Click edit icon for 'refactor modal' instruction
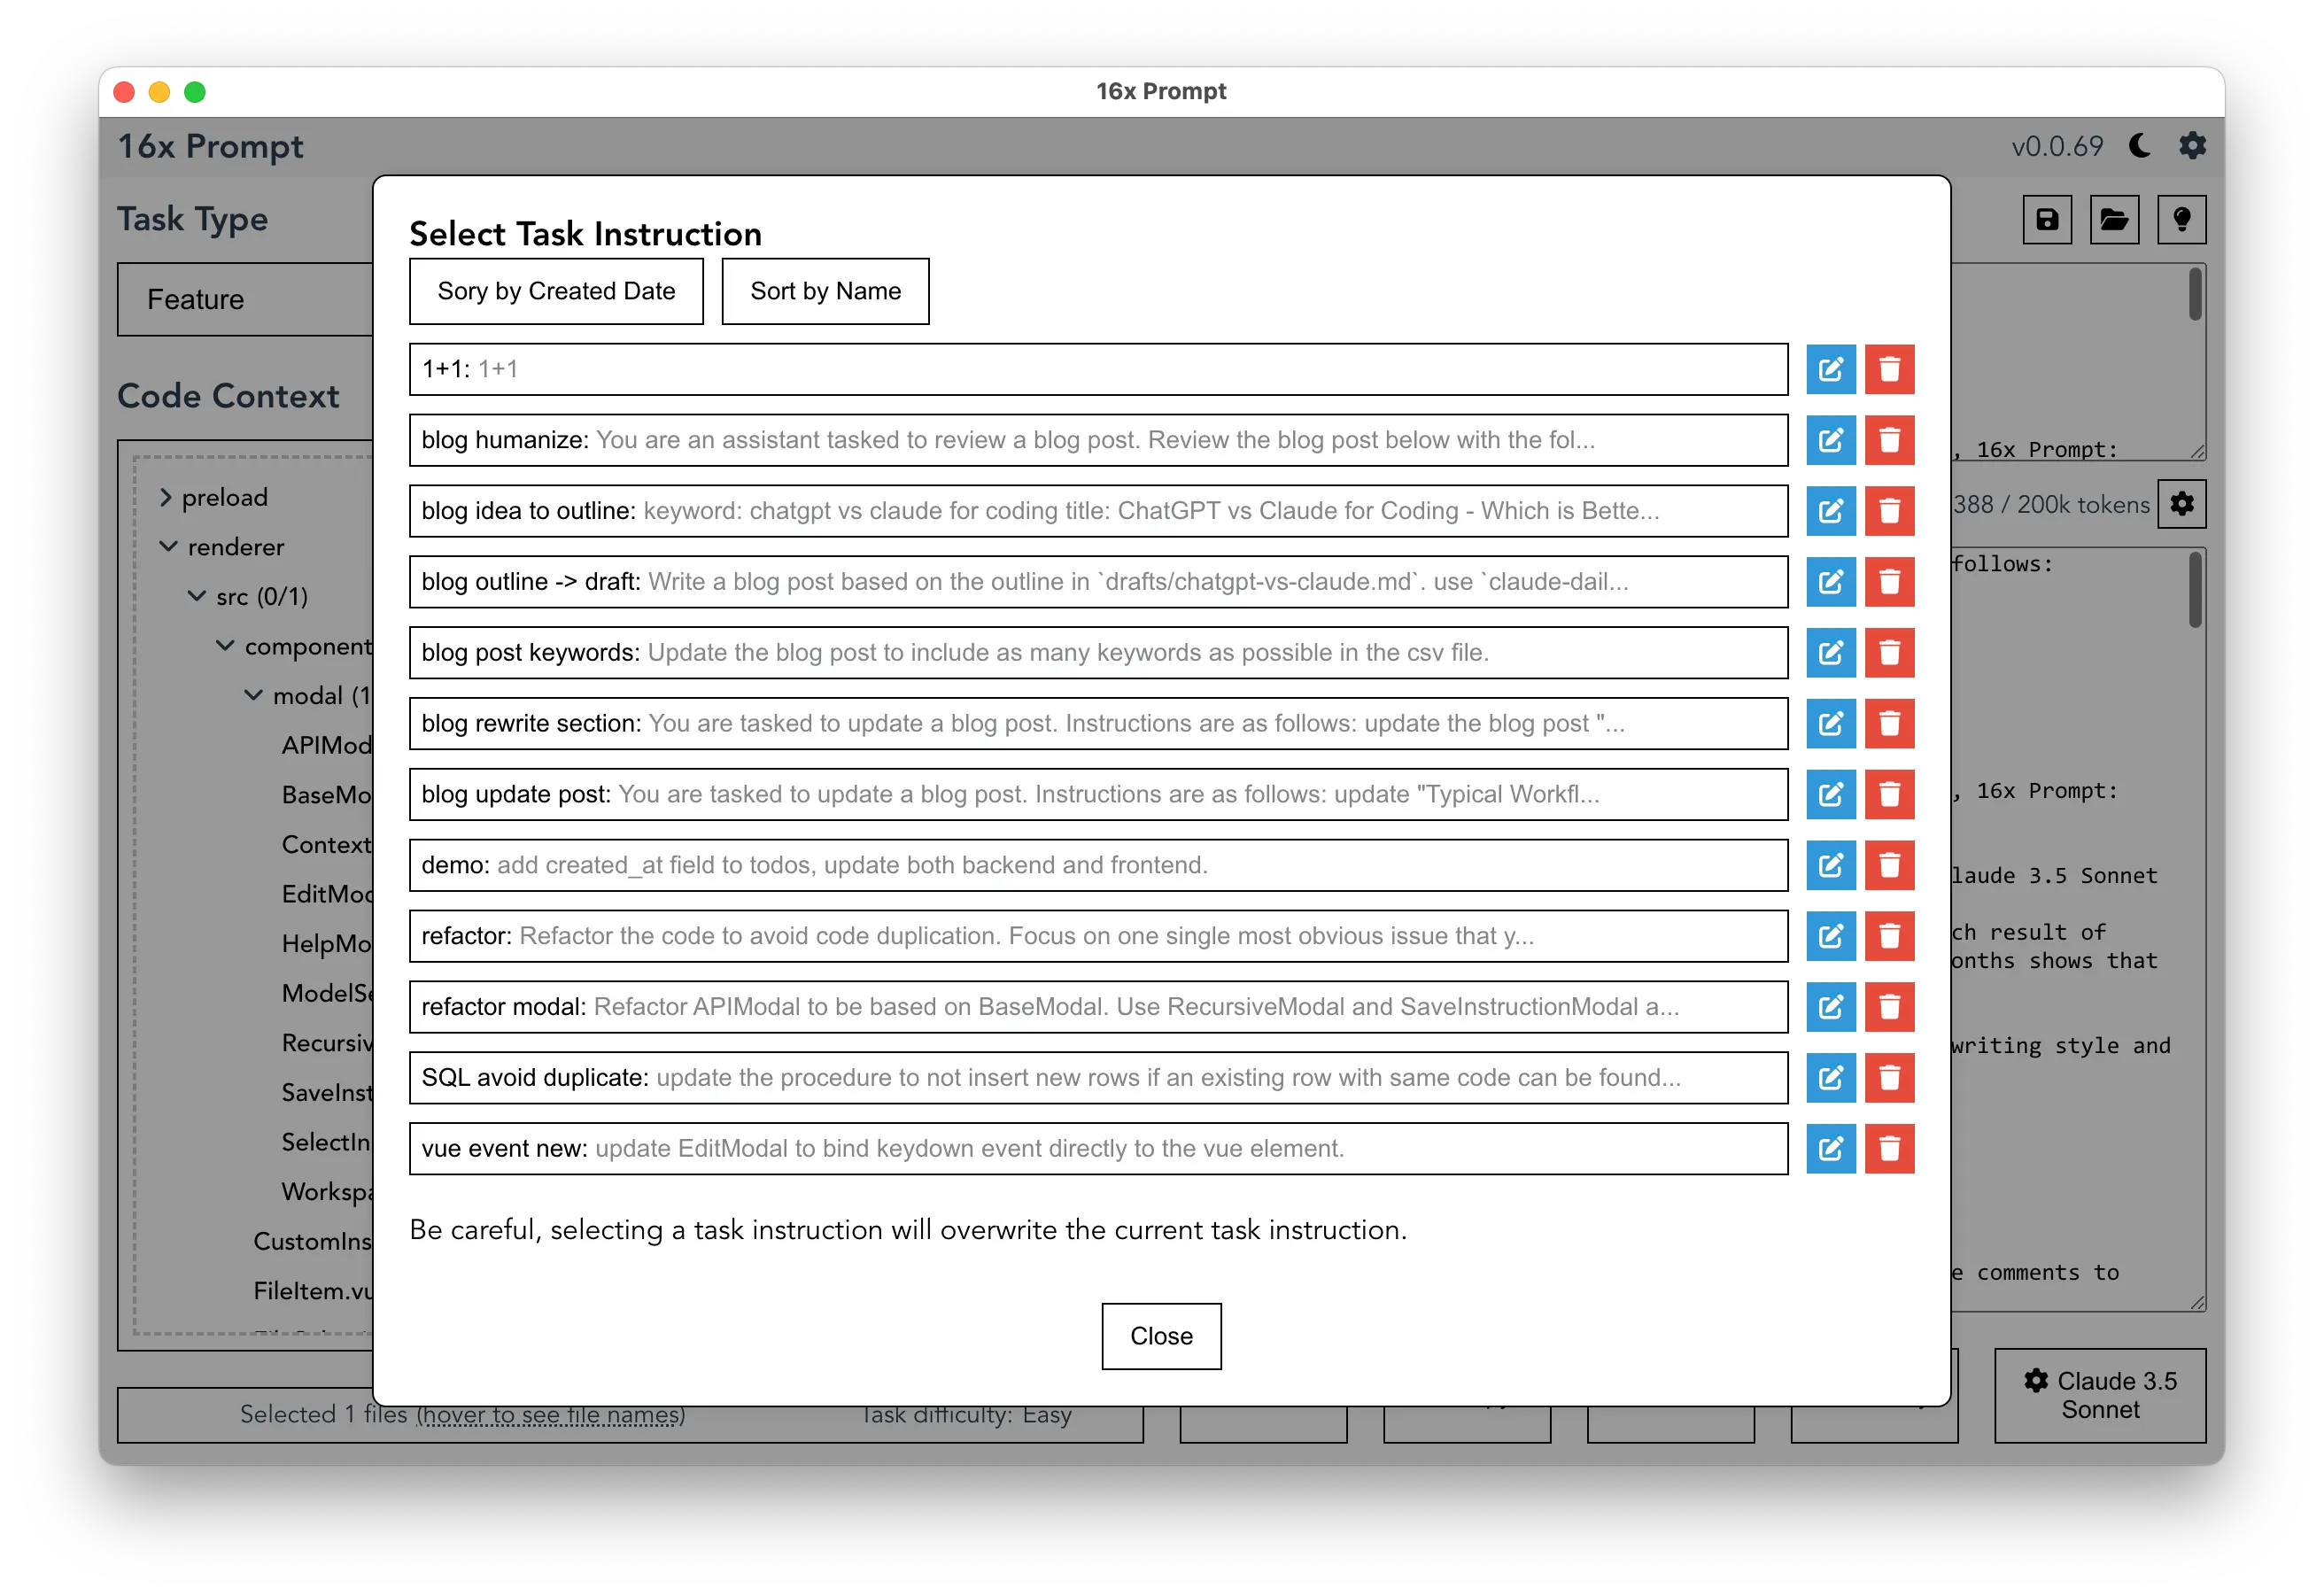This screenshot has height=1596, width=2324. point(1832,1006)
